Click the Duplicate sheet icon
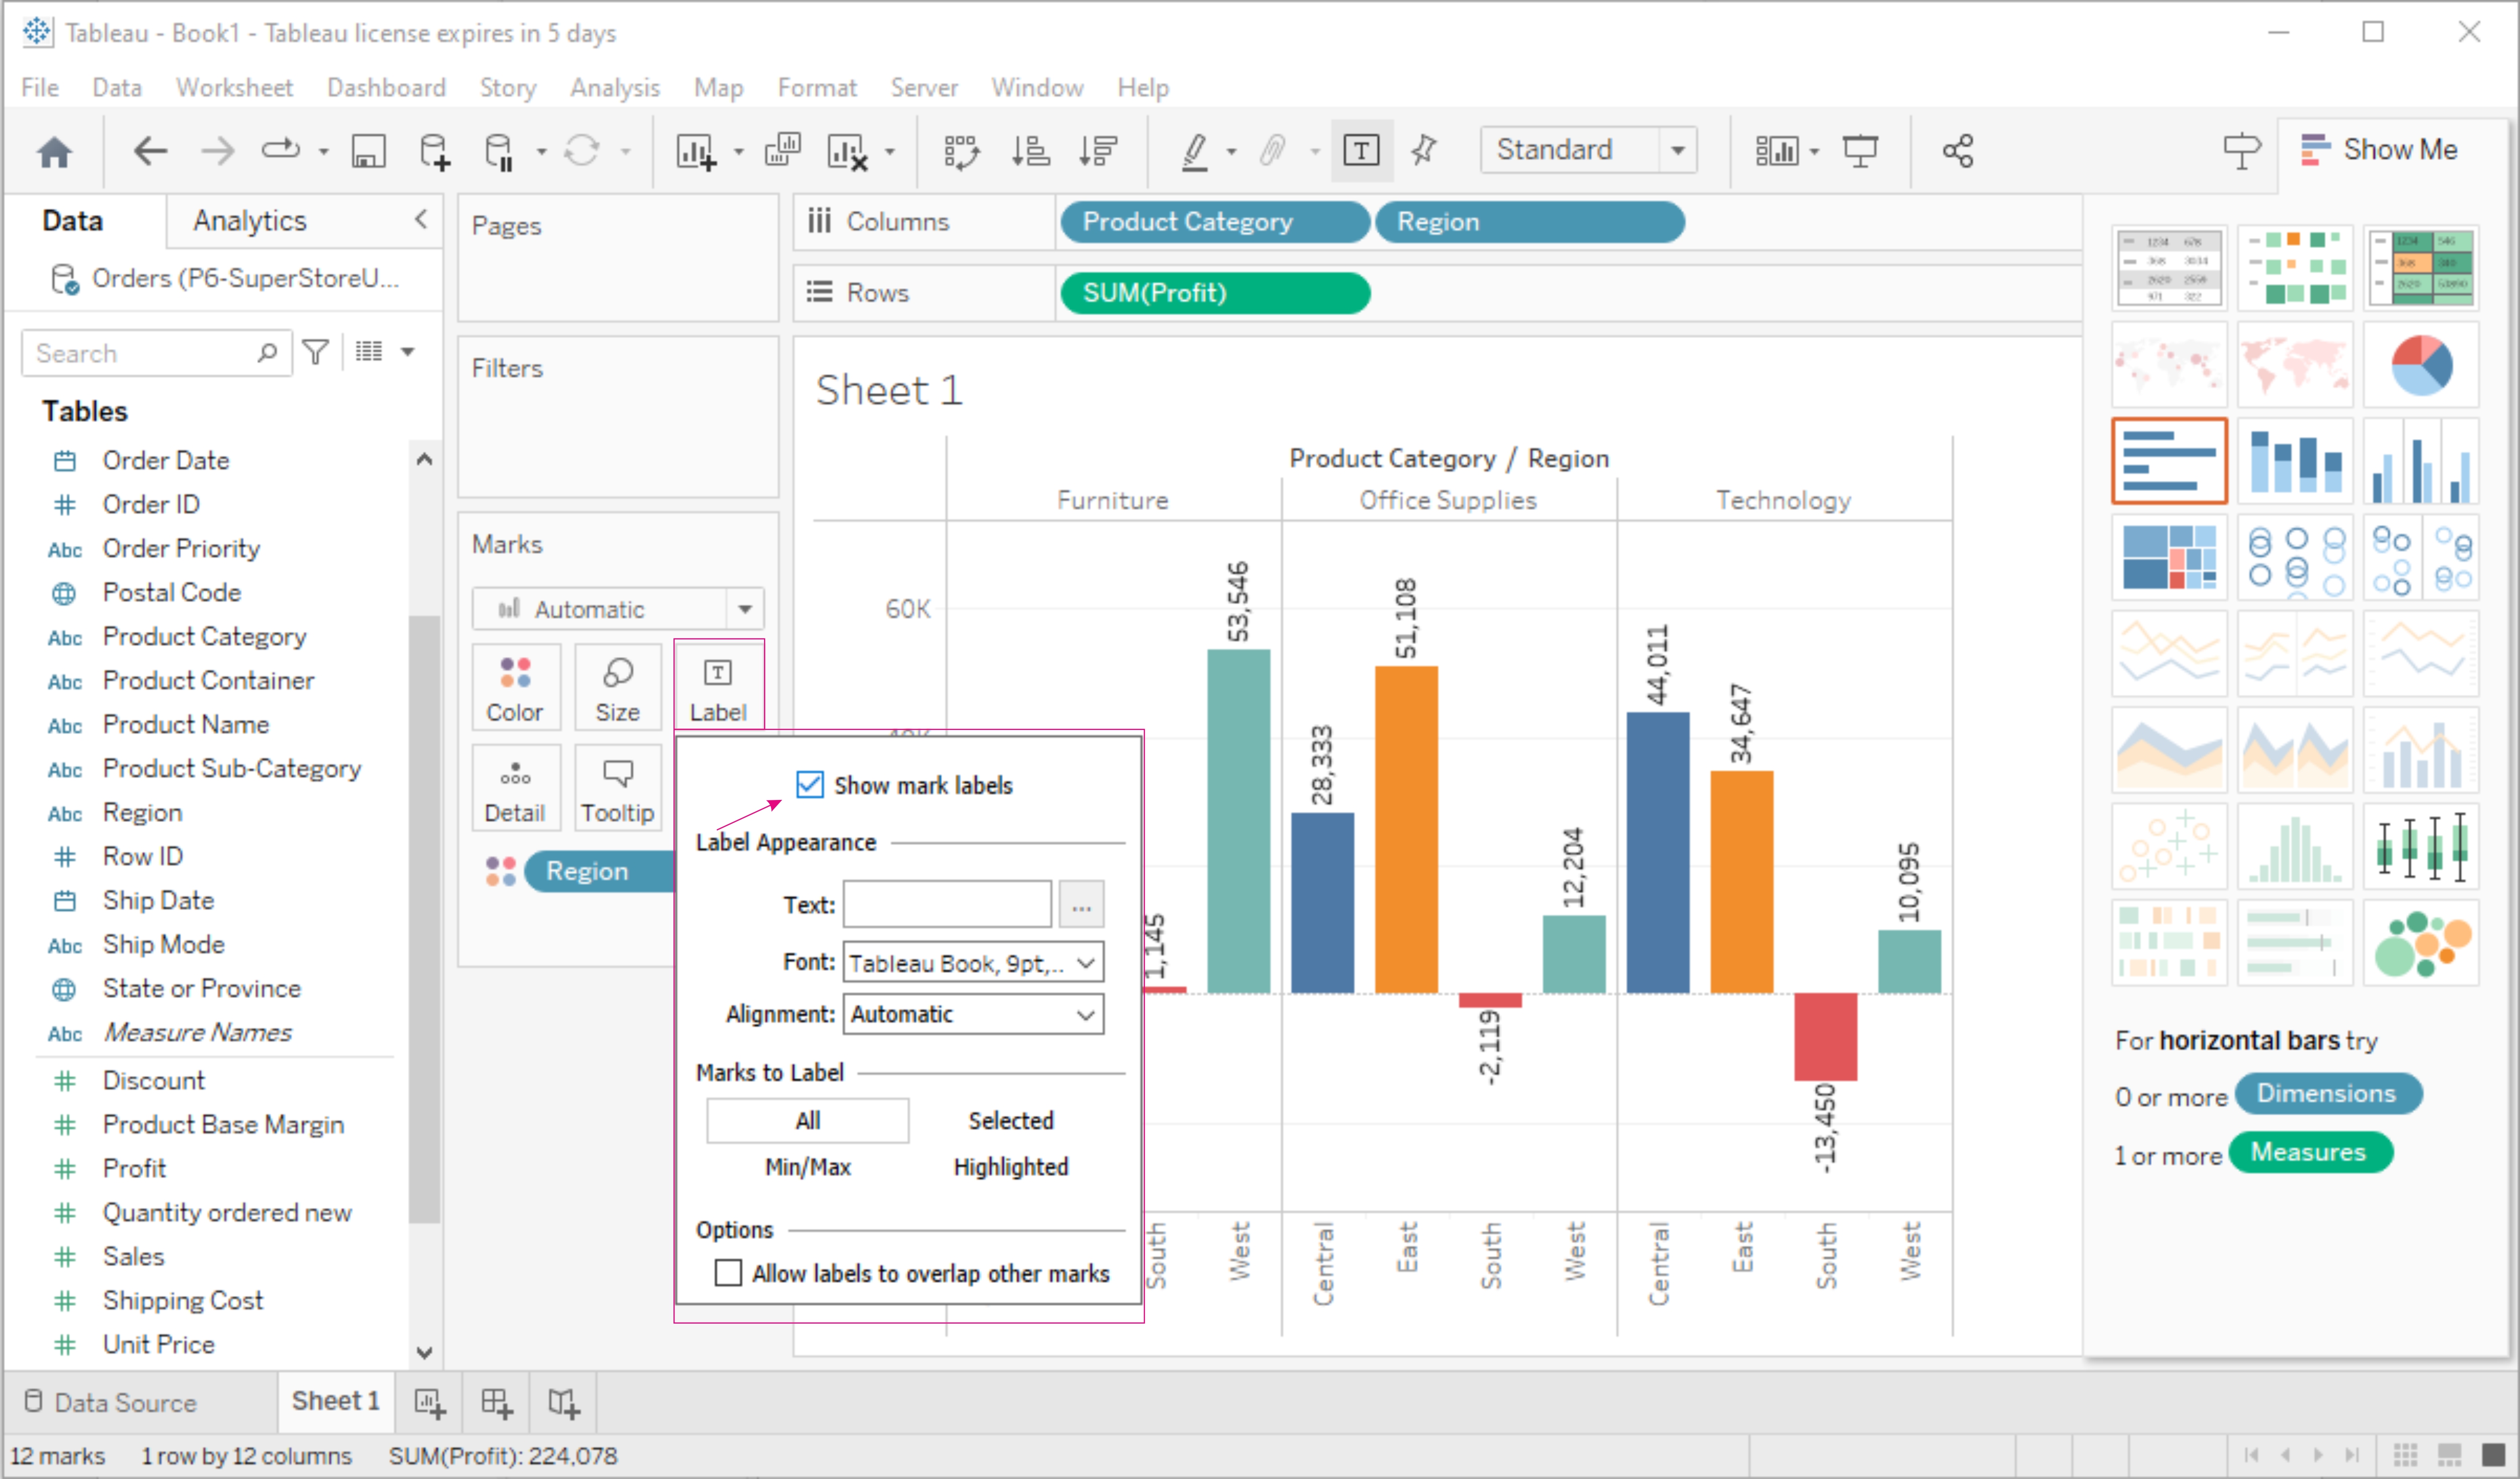This screenshot has height=1479, width=2520. coord(782,151)
